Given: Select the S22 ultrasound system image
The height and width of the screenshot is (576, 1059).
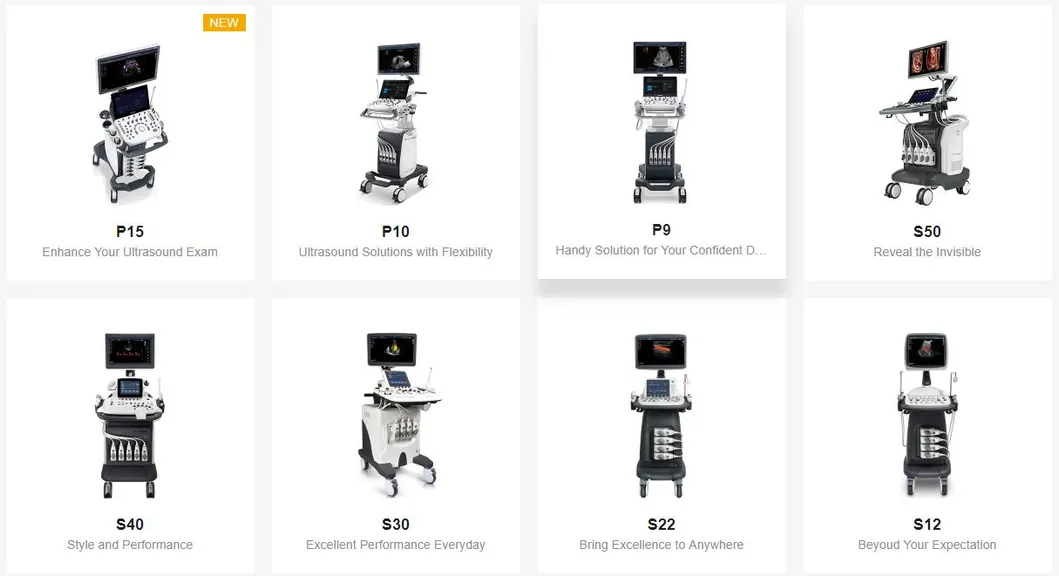Looking at the screenshot, I should 661,416.
